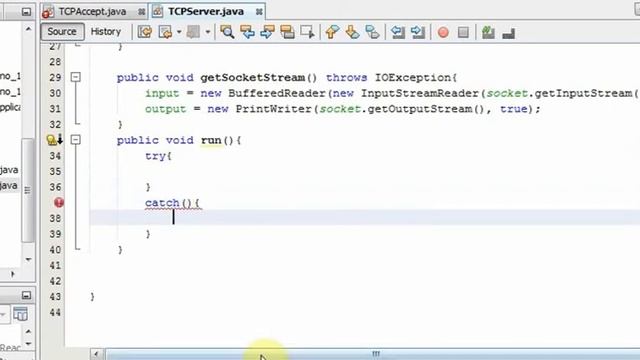
Task: Open the Back history dropdown arrow
Action: tap(179, 32)
